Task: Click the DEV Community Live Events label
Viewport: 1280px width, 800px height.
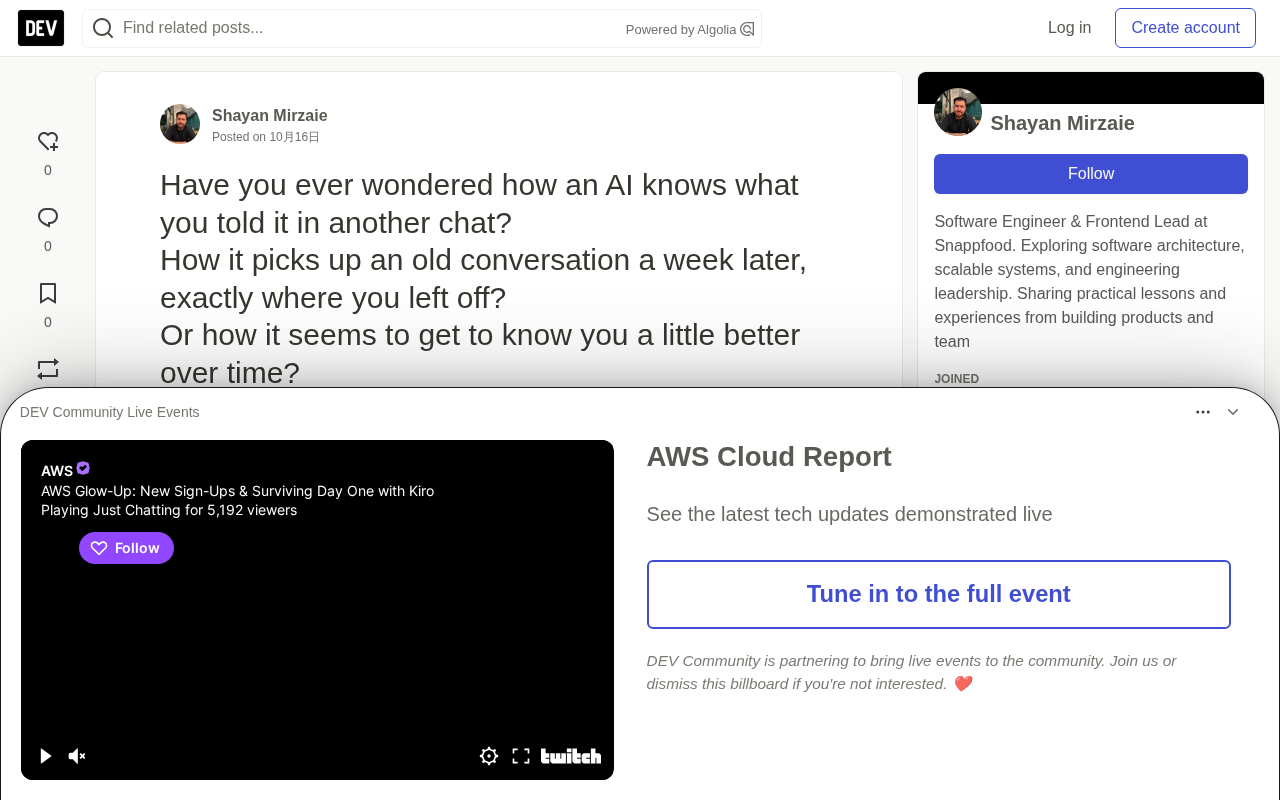Action: 110,412
